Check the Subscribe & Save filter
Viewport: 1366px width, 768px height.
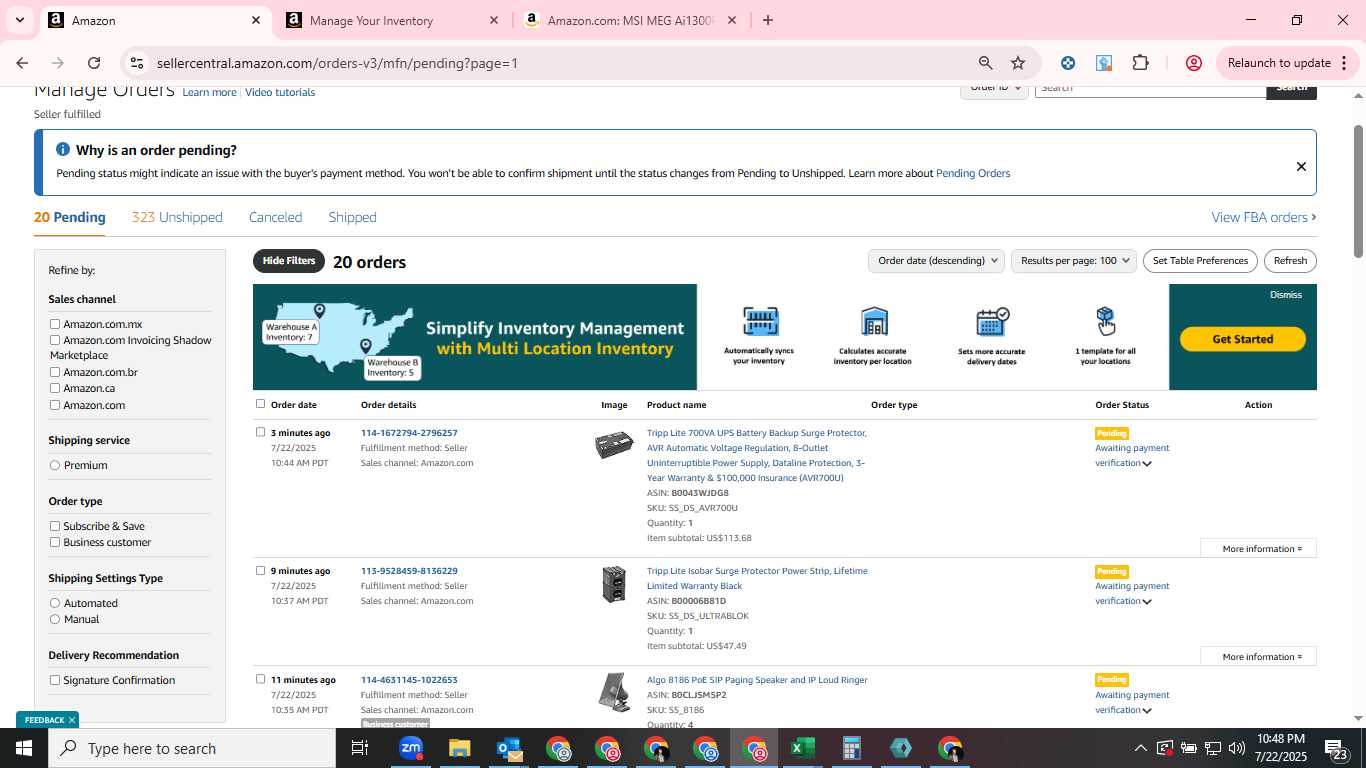point(55,526)
